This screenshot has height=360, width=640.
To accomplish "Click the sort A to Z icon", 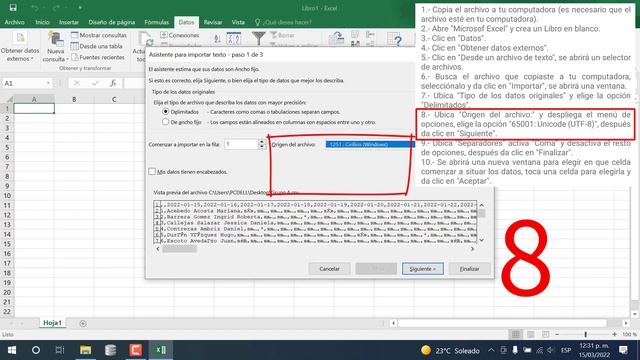I will [x=217, y=39].
